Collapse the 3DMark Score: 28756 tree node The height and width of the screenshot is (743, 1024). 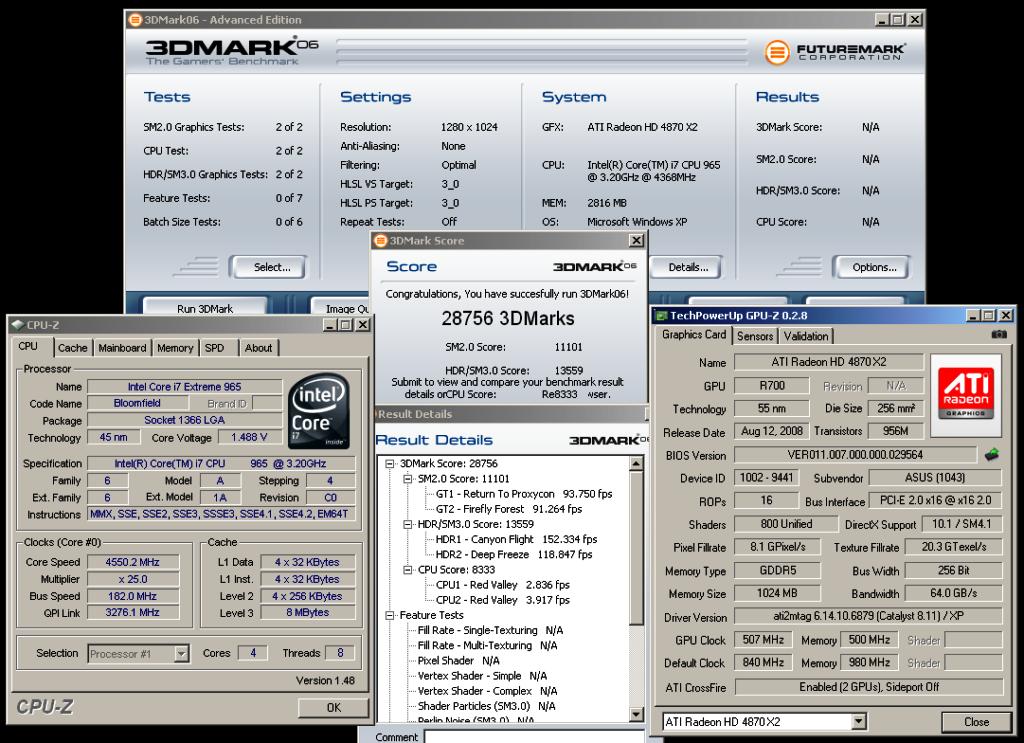coord(391,464)
